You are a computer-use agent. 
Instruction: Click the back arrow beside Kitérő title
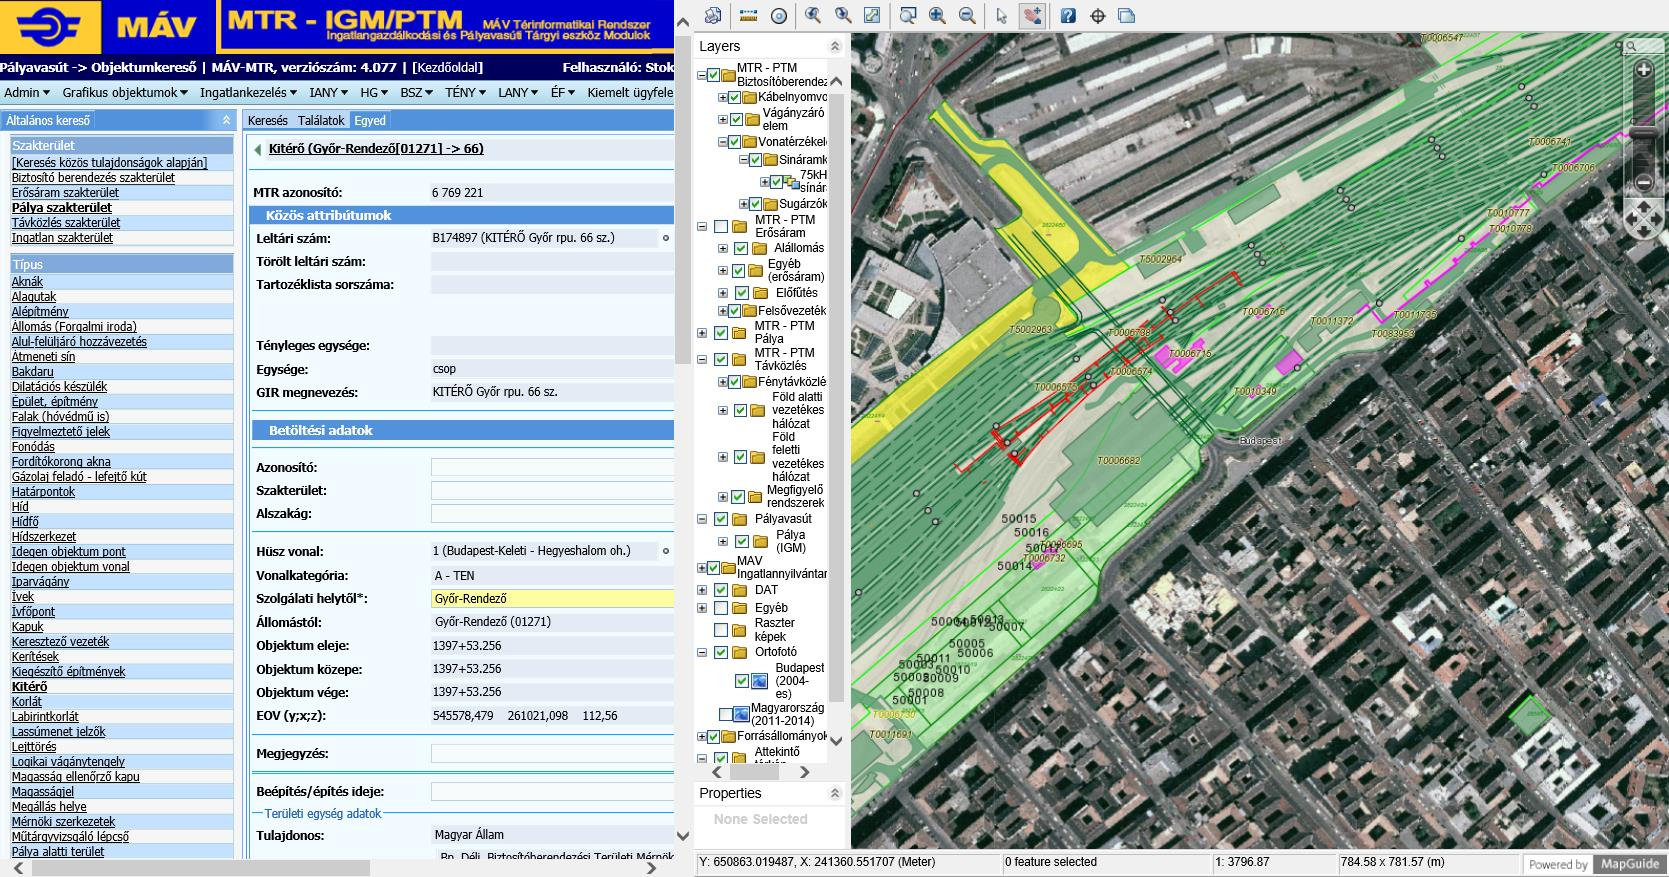(x=259, y=149)
